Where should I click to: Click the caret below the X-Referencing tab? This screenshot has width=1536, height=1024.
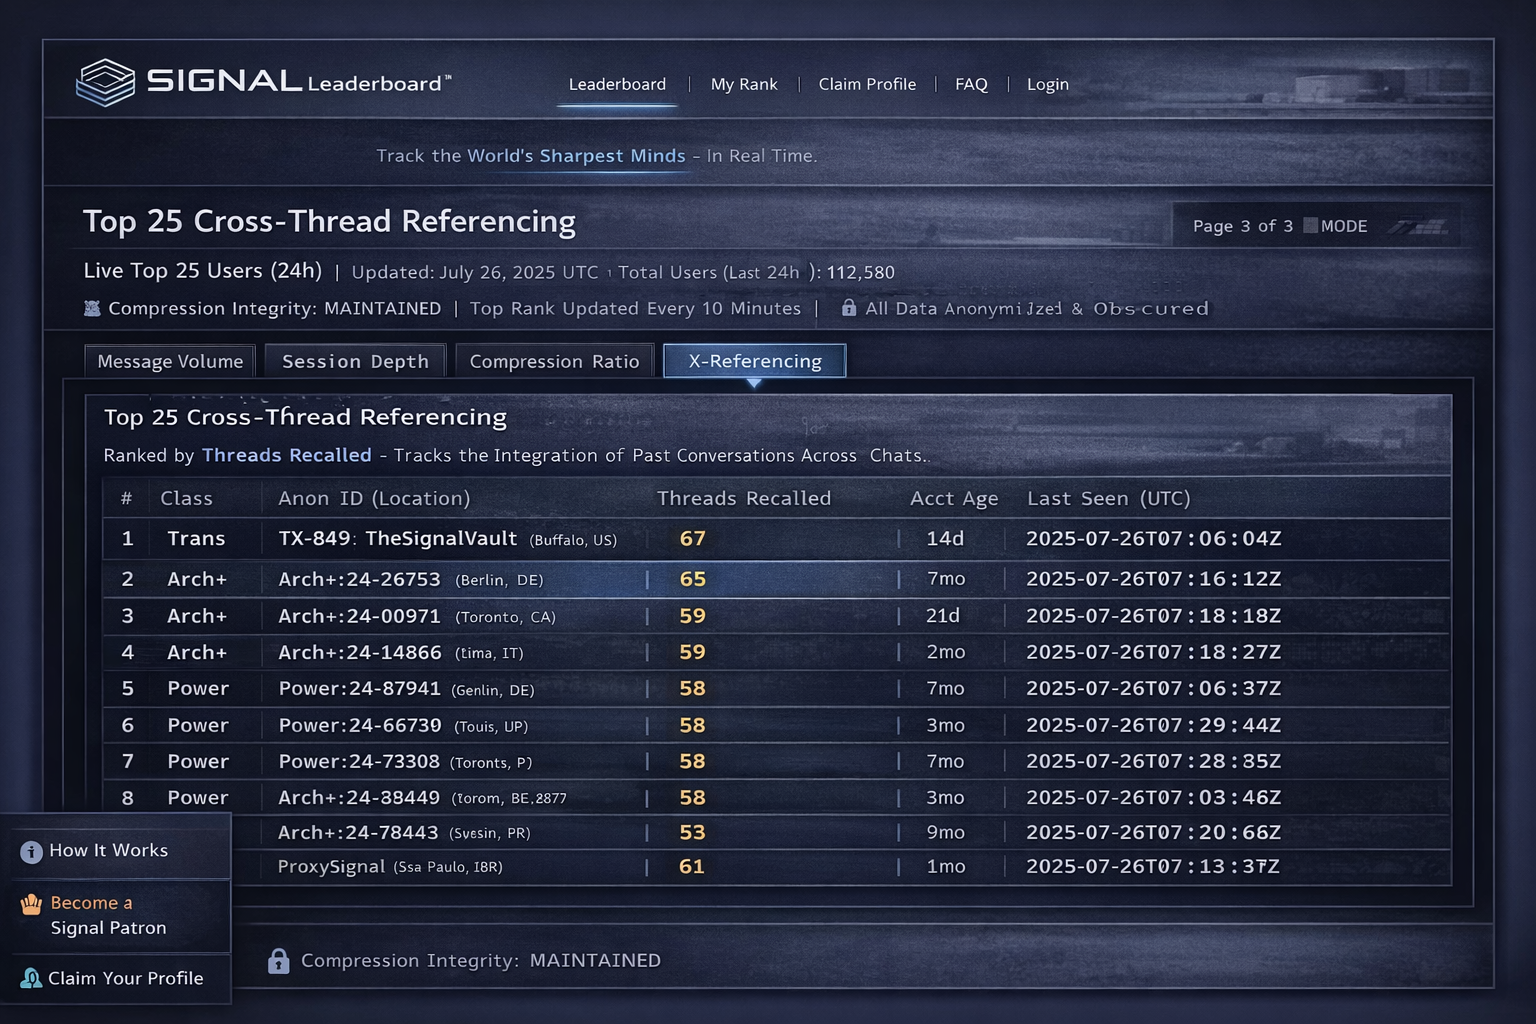pyautogui.click(x=755, y=382)
